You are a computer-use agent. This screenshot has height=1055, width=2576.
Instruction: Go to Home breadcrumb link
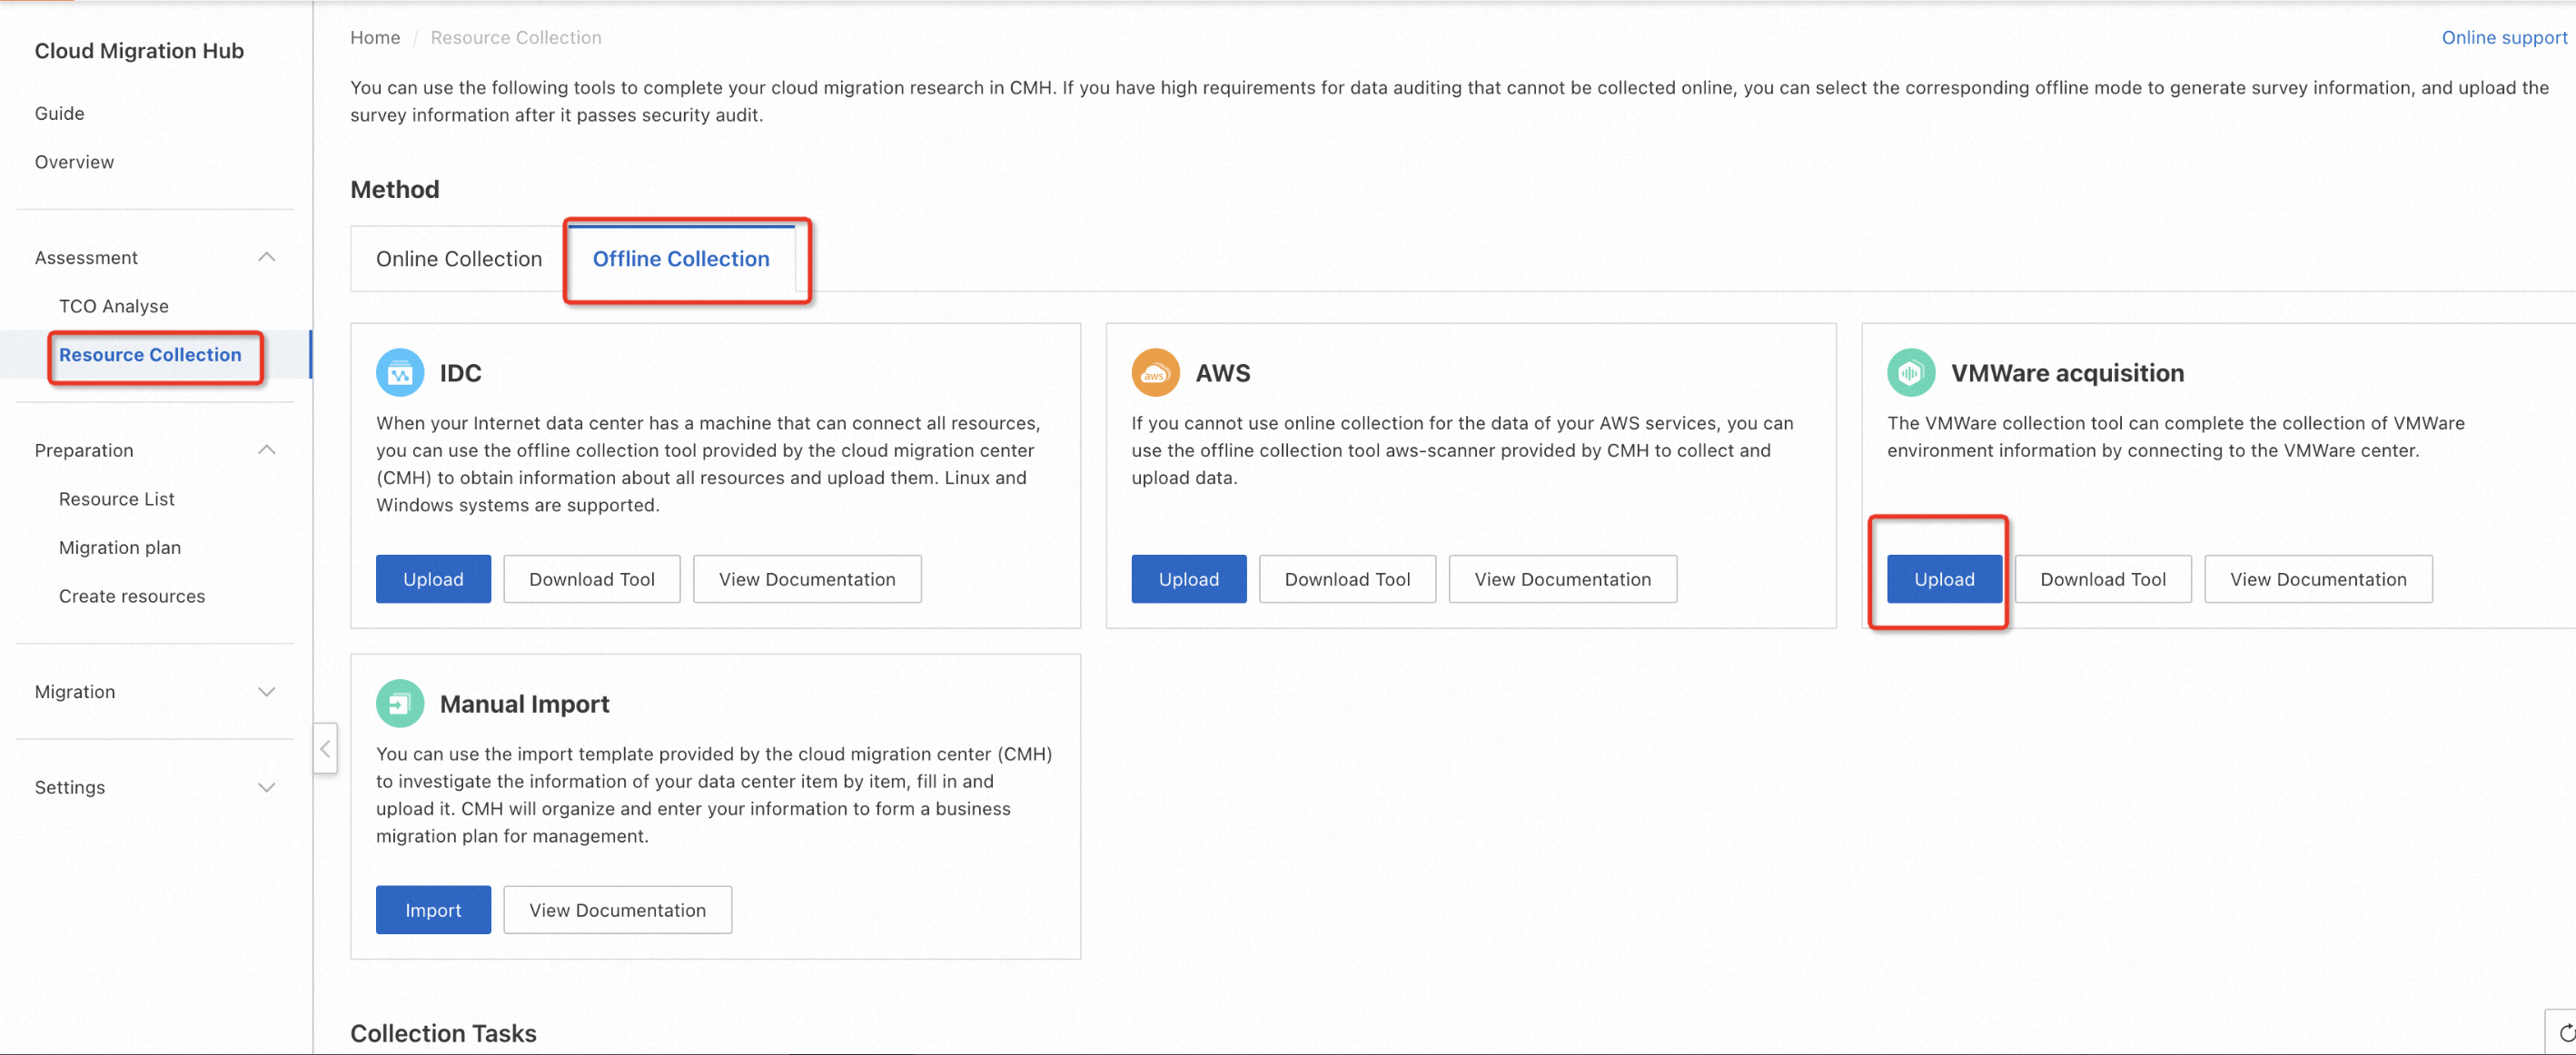374,37
